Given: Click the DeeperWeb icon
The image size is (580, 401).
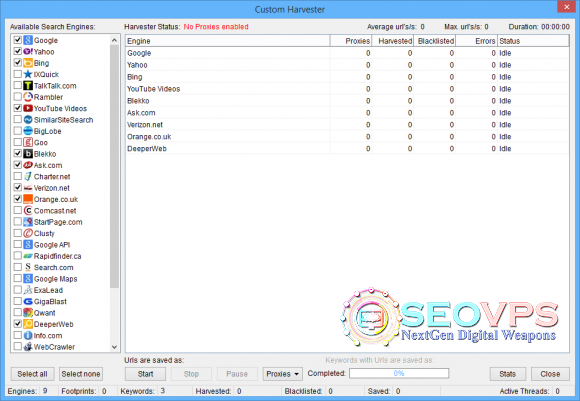Looking at the screenshot, I should tap(28, 324).
